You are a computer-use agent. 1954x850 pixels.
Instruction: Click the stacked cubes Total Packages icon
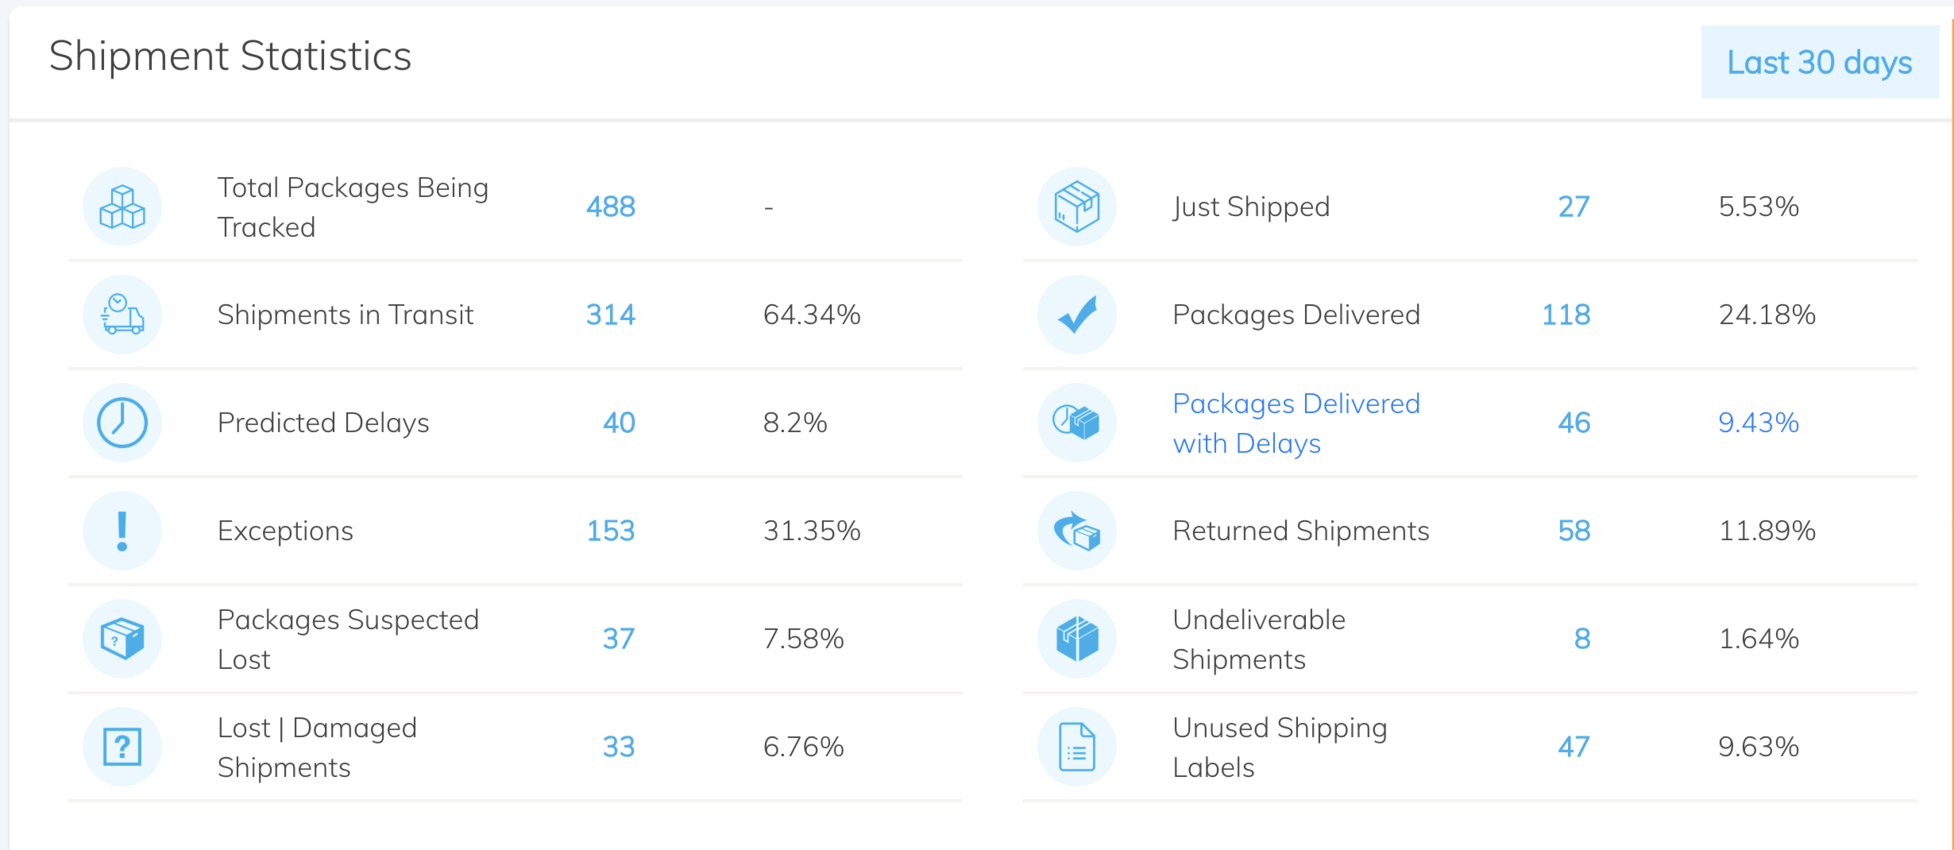point(122,207)
